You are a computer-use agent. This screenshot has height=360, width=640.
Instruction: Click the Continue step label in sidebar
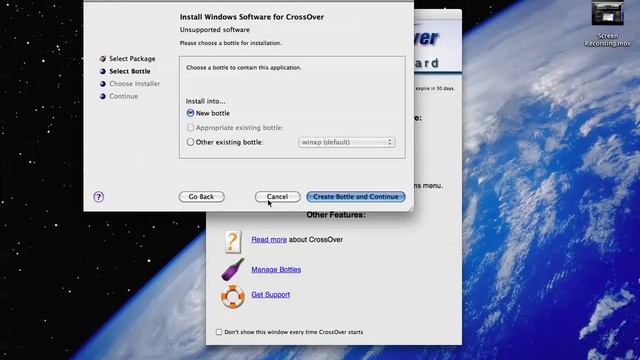click(x=124, y=96)
